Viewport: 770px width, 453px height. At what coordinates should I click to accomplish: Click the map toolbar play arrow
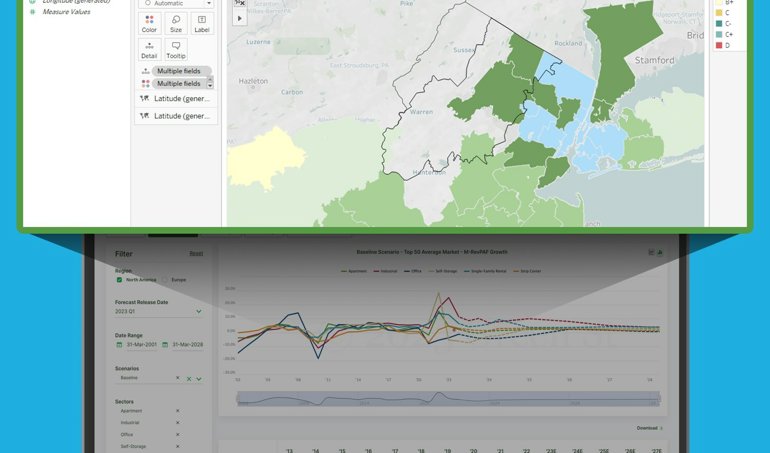click(239, 18)
